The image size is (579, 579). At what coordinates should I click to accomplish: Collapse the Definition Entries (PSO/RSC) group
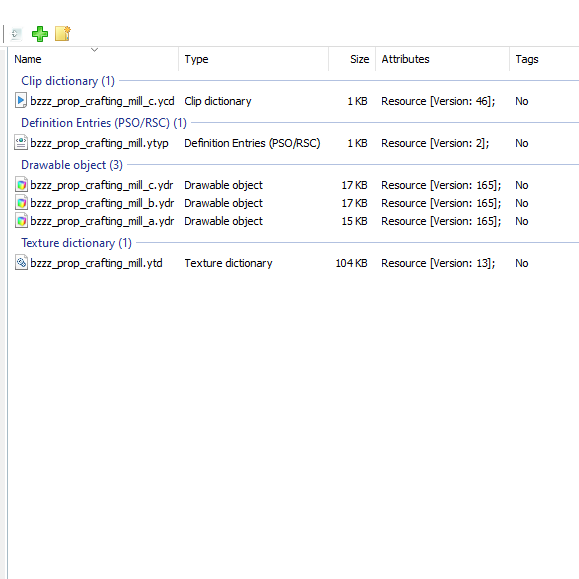[x=104, y=123]
